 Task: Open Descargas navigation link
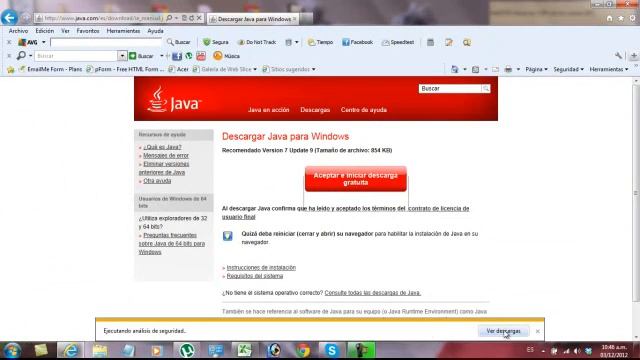(x=315, y=110)
